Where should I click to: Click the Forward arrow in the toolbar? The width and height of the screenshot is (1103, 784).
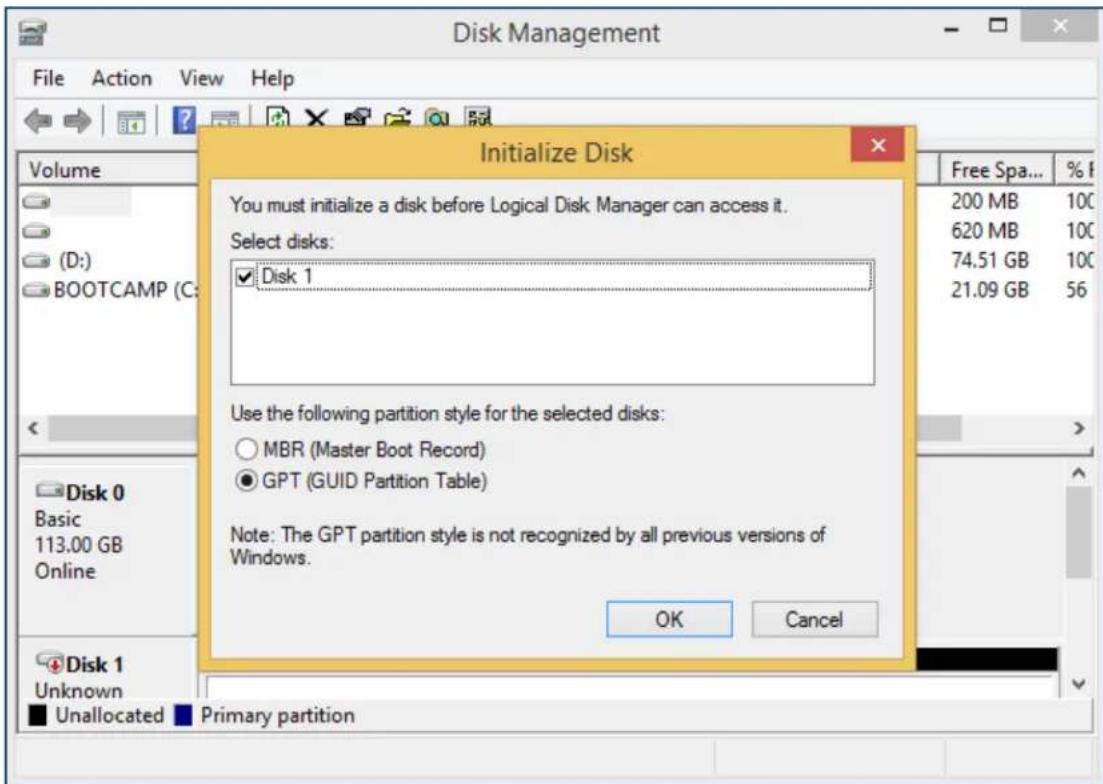[77, 121]
